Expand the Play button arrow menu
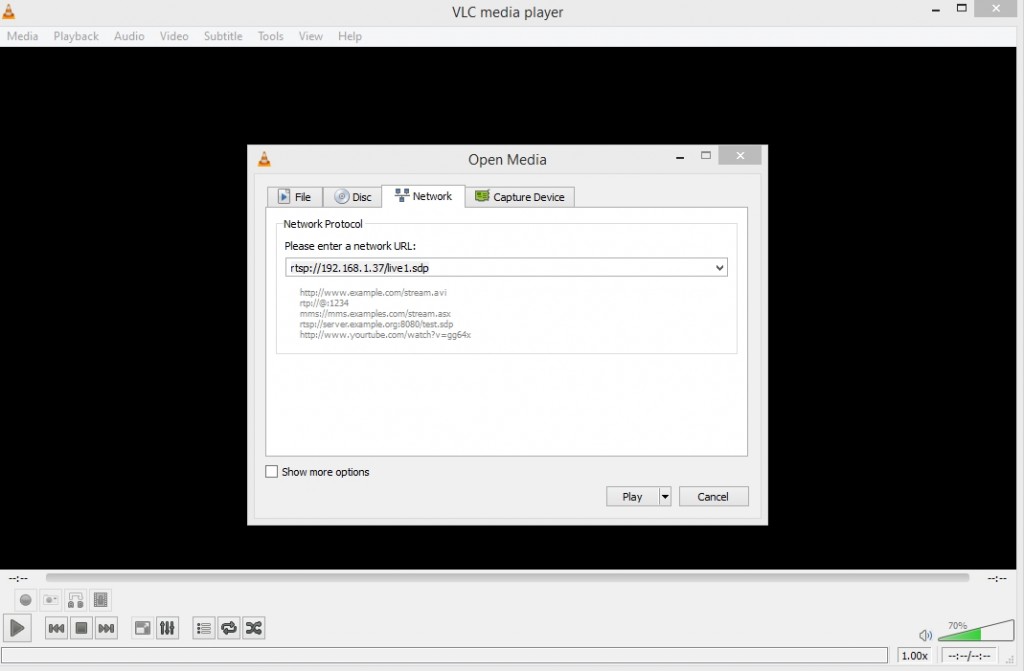 [x=664, y=496]
